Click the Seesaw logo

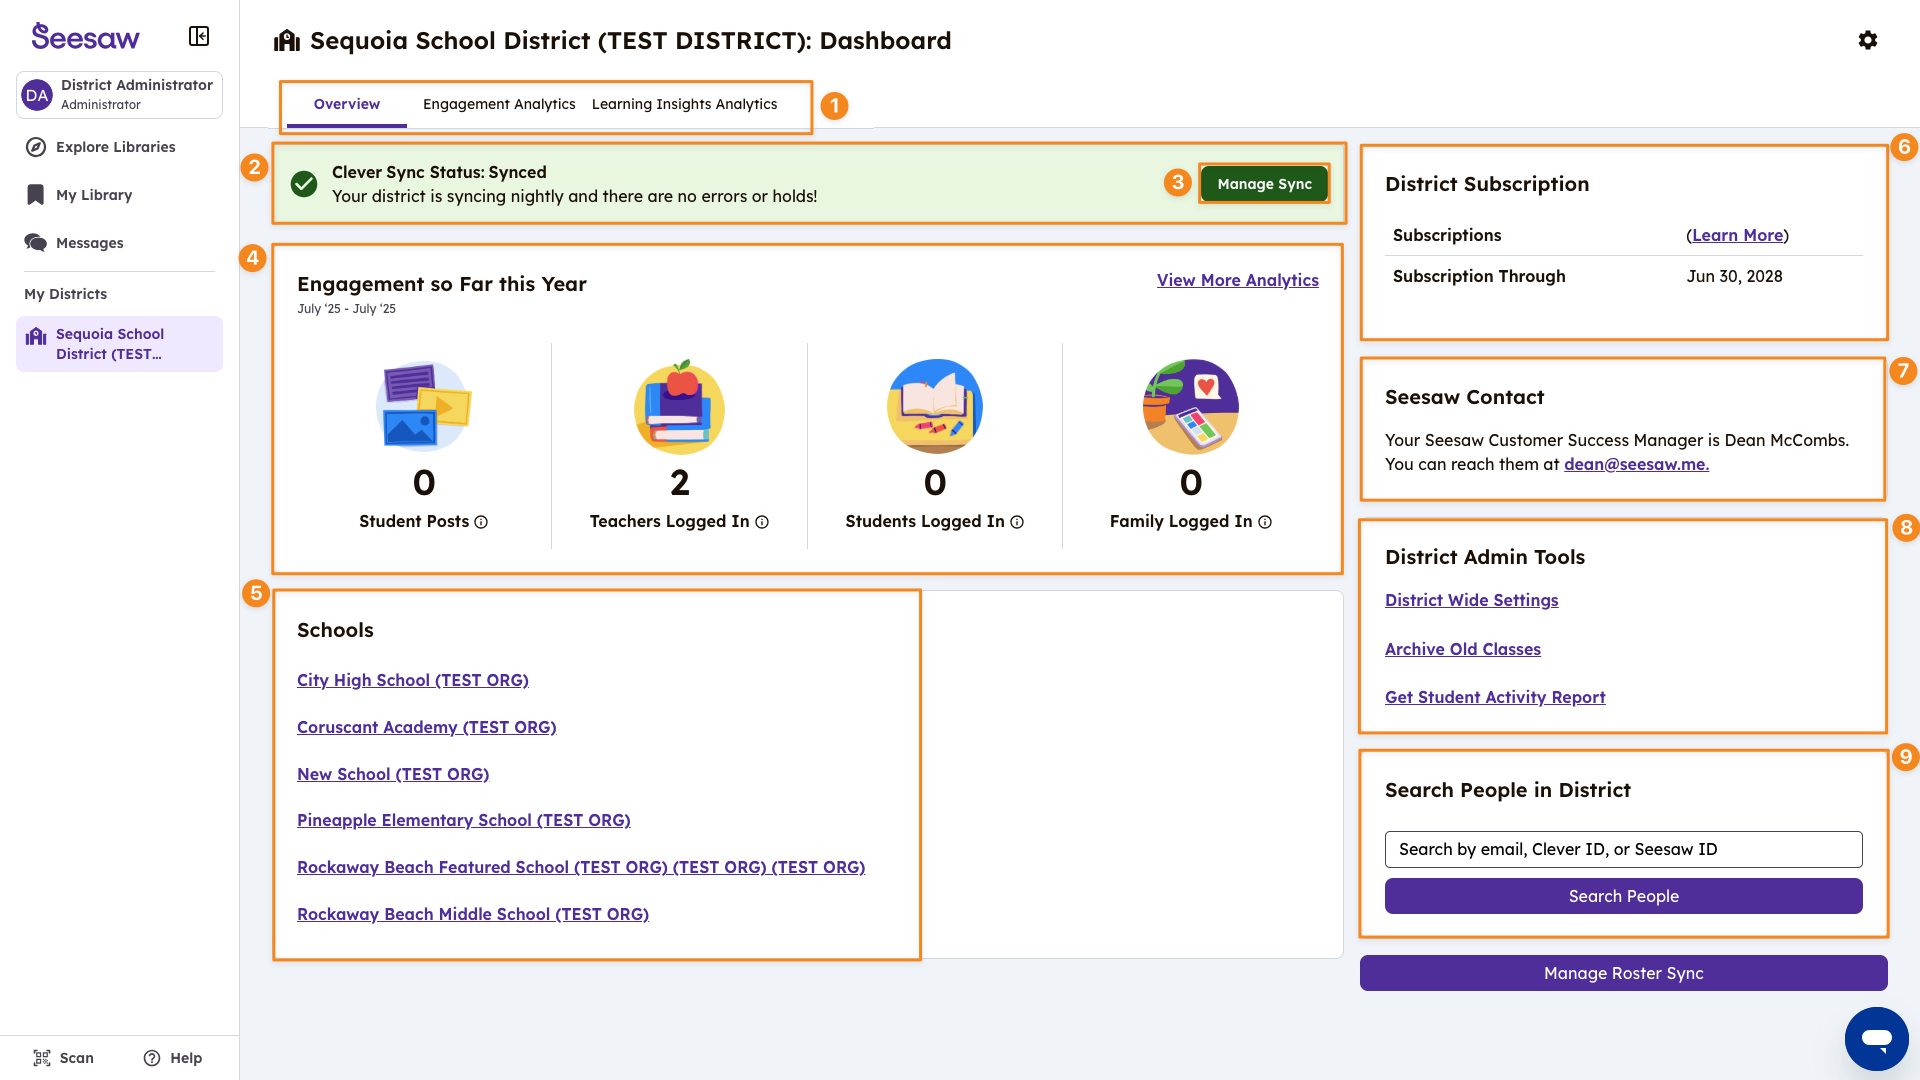[85, 37]
